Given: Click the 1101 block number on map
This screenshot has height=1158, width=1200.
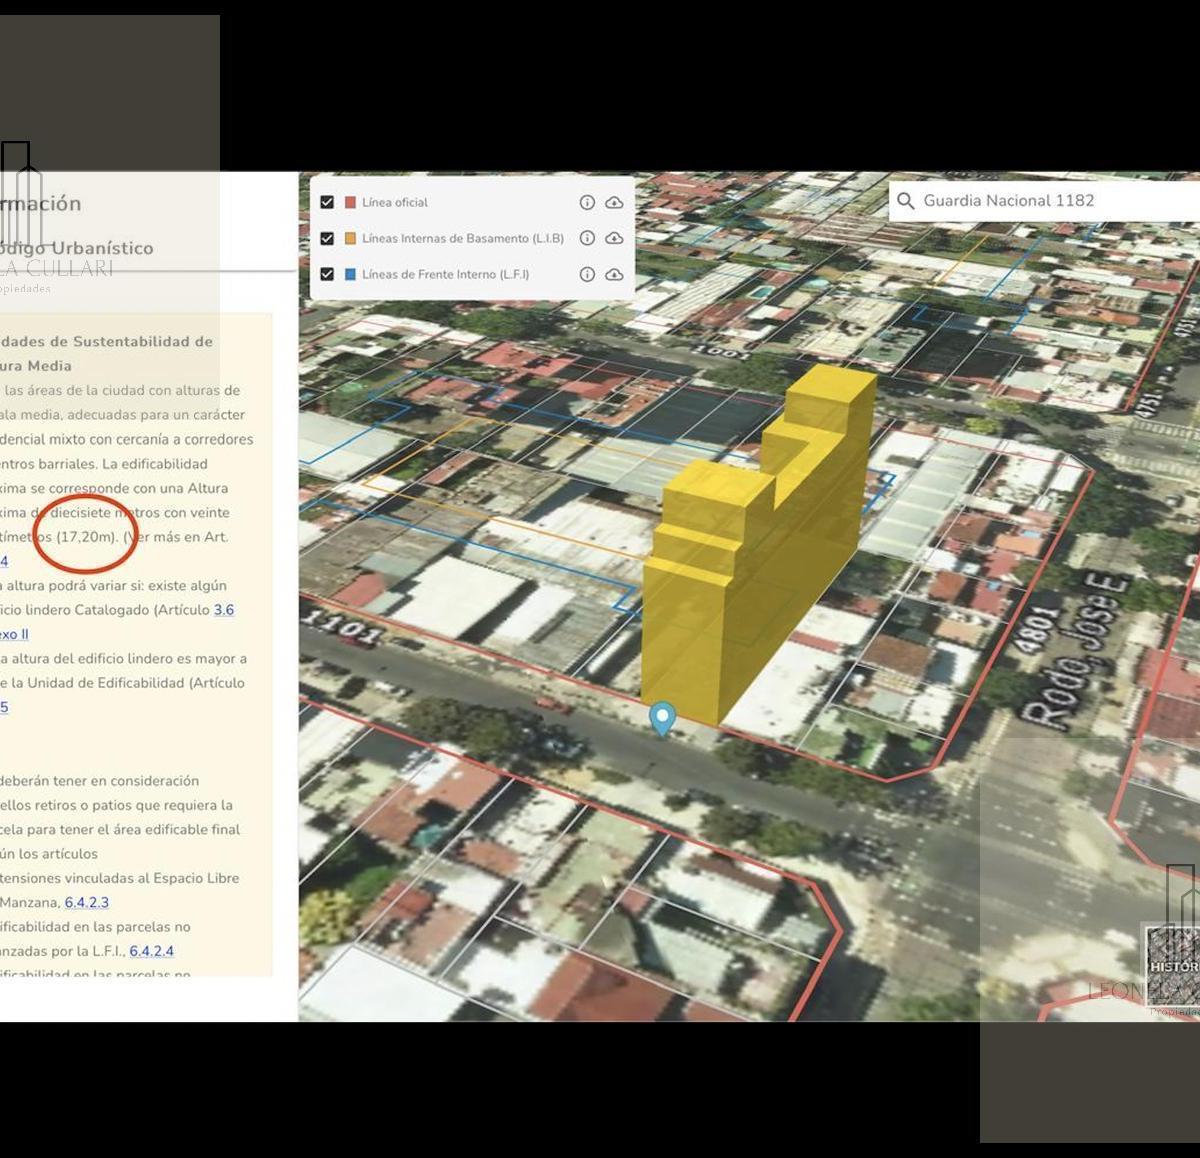Looking at the screenshot, I should (x=341, y=627).
